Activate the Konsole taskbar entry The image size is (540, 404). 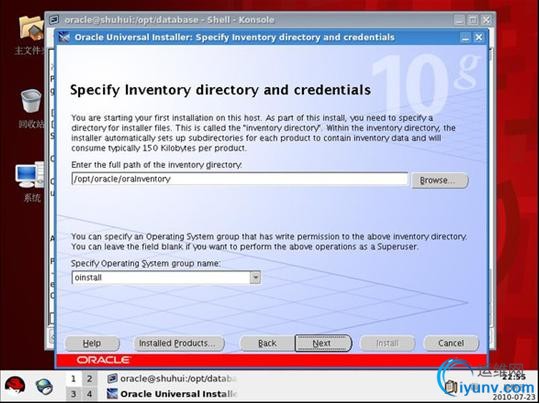pyautogui.click(x=172, y=379)
